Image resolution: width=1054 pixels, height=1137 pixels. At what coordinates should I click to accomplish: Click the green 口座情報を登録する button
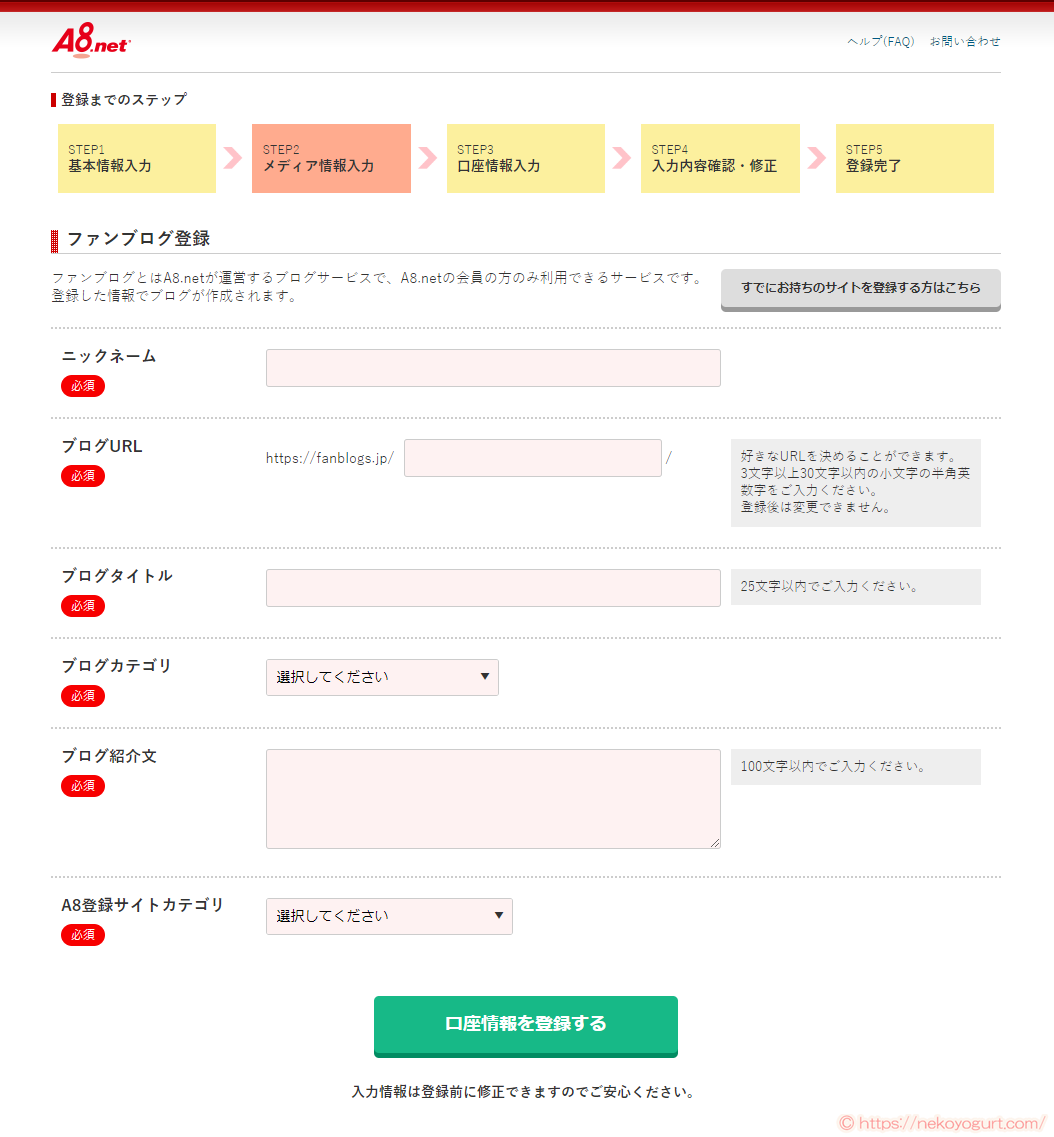(x=525, y=1026)
